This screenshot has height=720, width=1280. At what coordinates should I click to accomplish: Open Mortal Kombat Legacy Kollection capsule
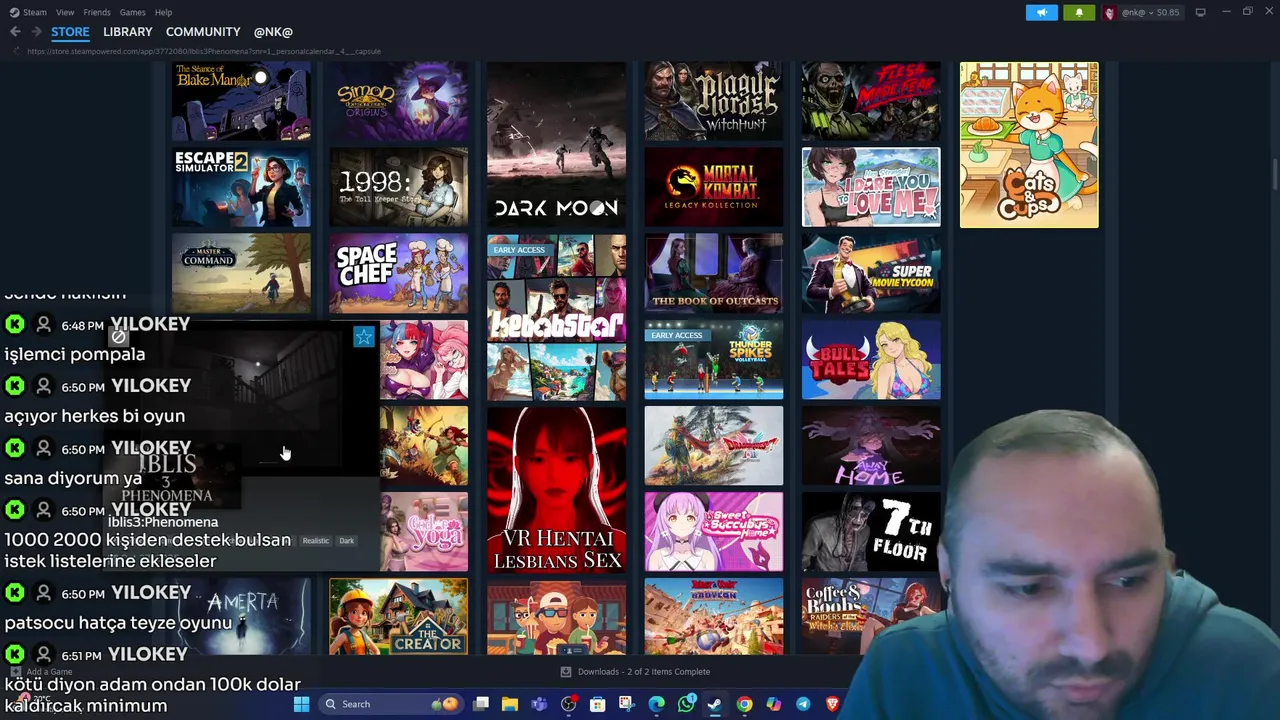pyautogui.click(x=713, y=187)
